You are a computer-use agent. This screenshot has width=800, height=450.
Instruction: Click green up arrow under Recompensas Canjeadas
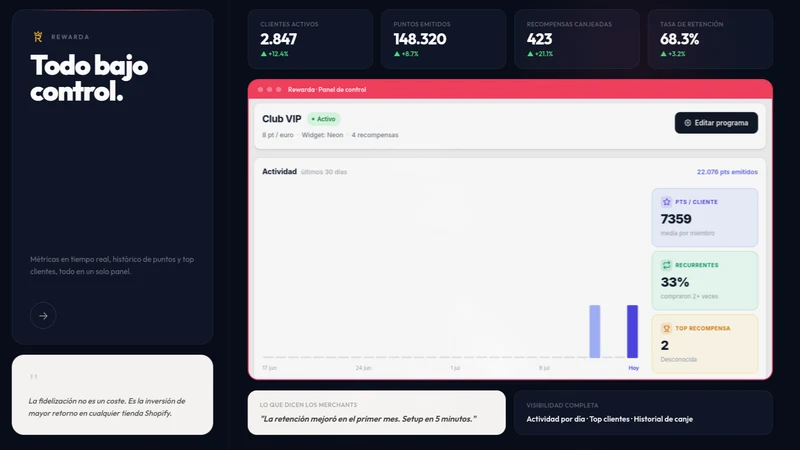(530, 54)
